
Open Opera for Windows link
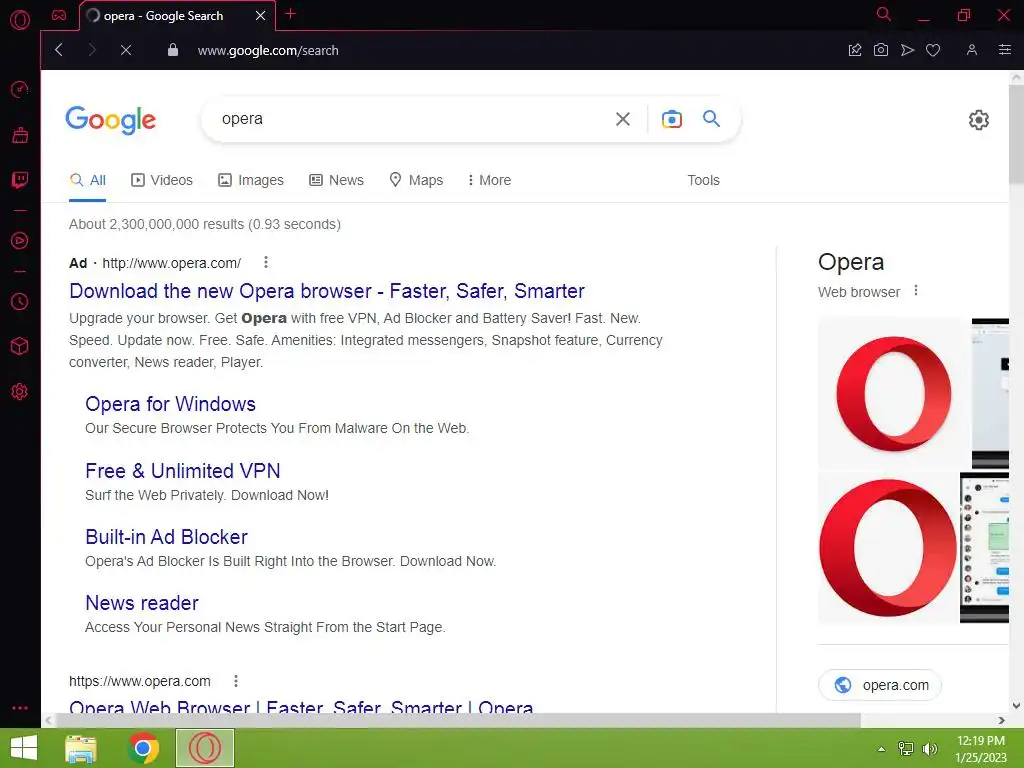click(170, 404)
